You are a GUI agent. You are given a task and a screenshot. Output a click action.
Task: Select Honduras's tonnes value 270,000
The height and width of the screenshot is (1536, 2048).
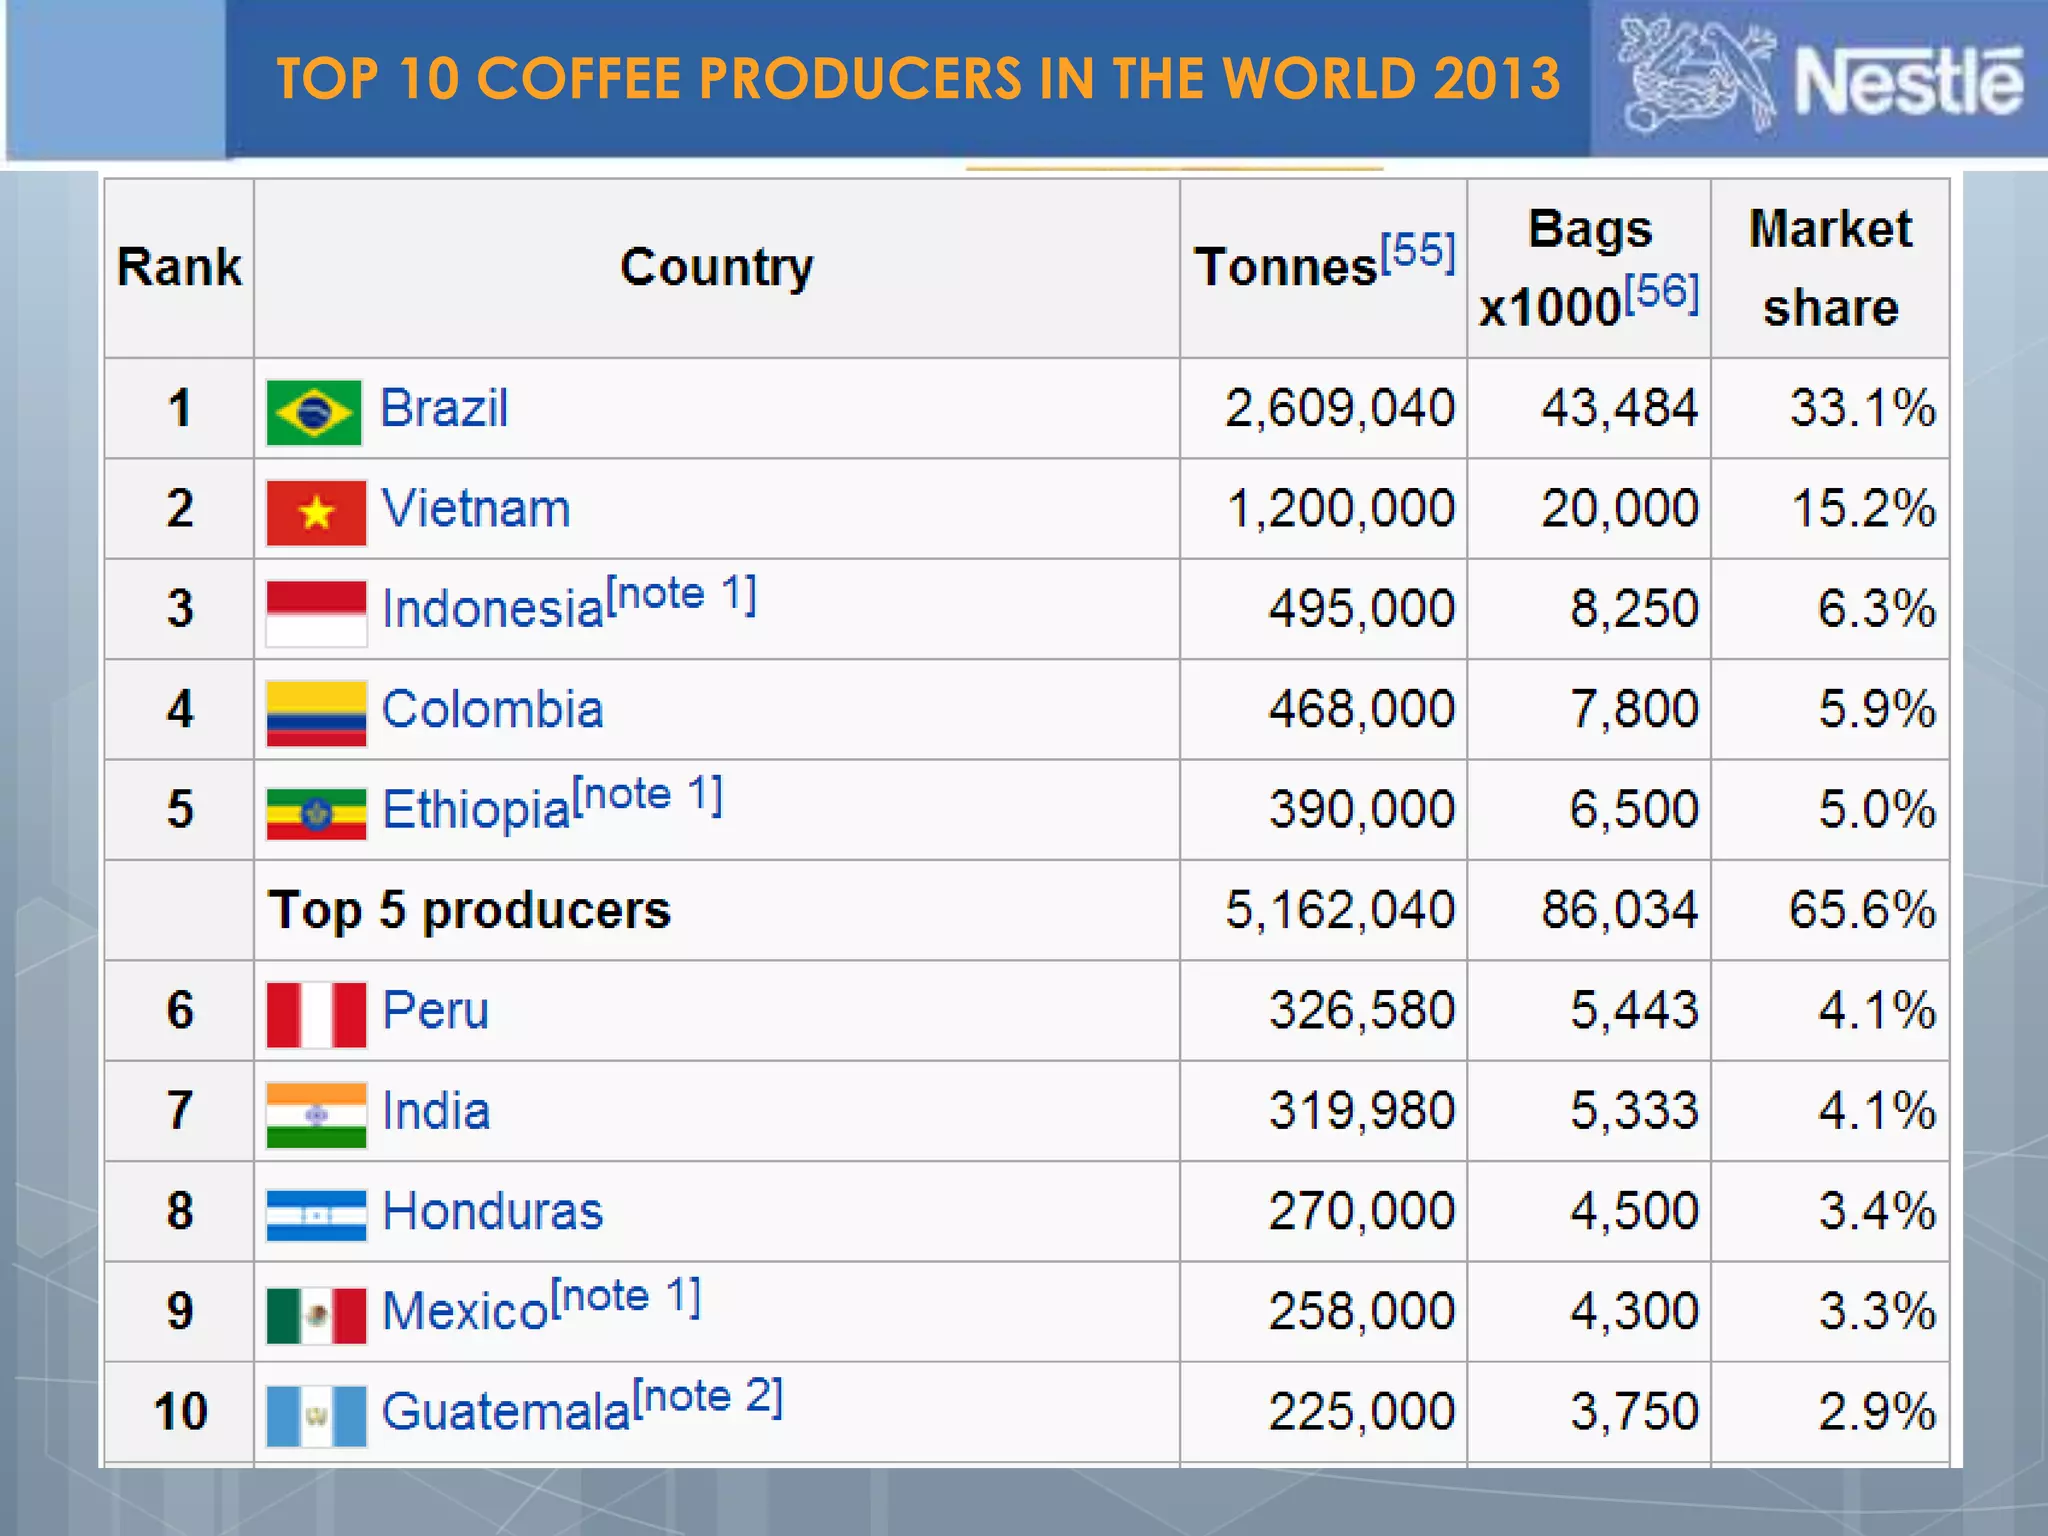tap(1362, 1211)
